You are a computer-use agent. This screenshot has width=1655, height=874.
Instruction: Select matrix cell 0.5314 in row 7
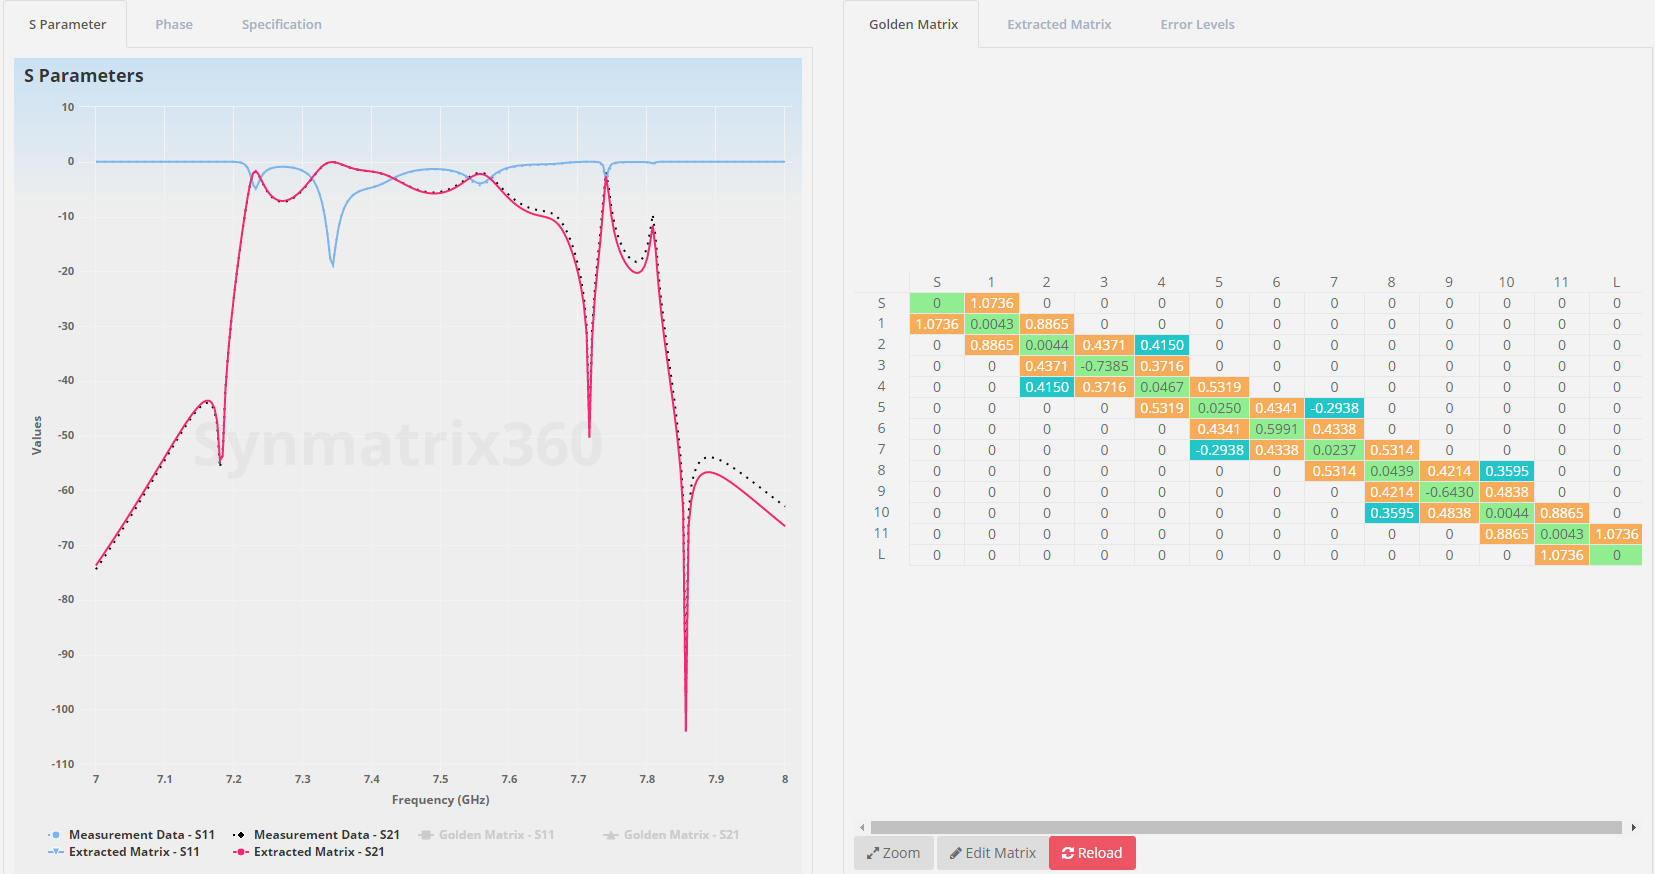click(x=1392, y=450)
